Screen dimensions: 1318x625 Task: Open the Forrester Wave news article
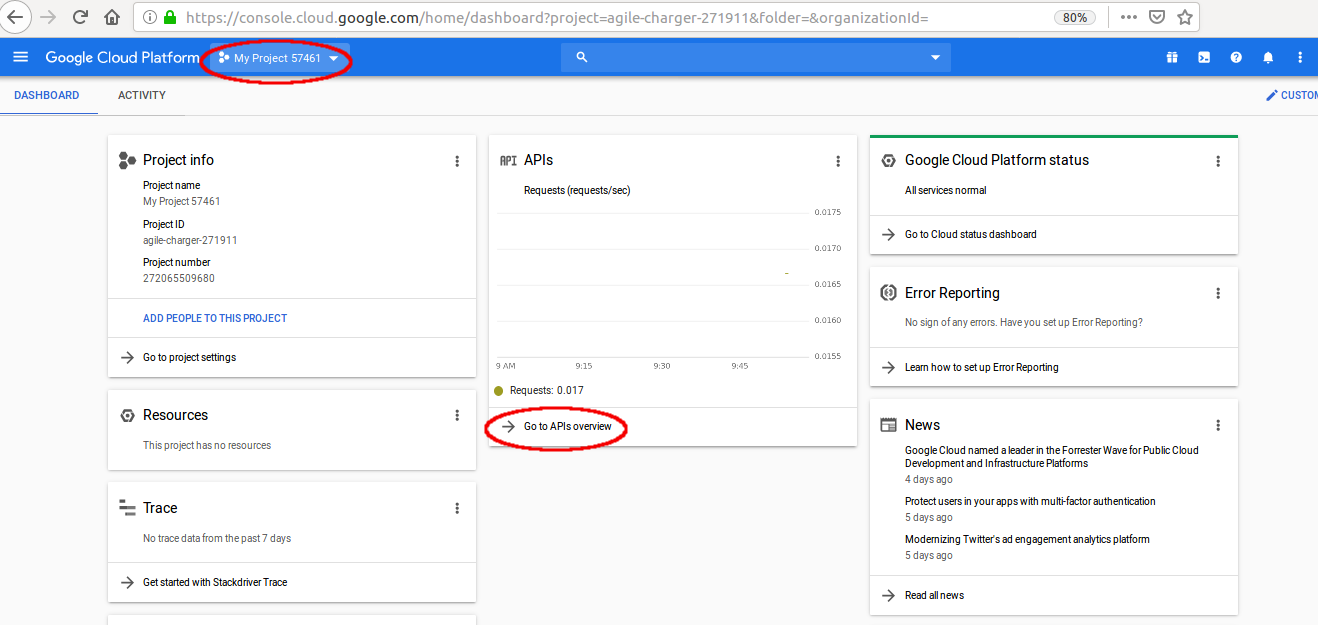click(1052, 457)
